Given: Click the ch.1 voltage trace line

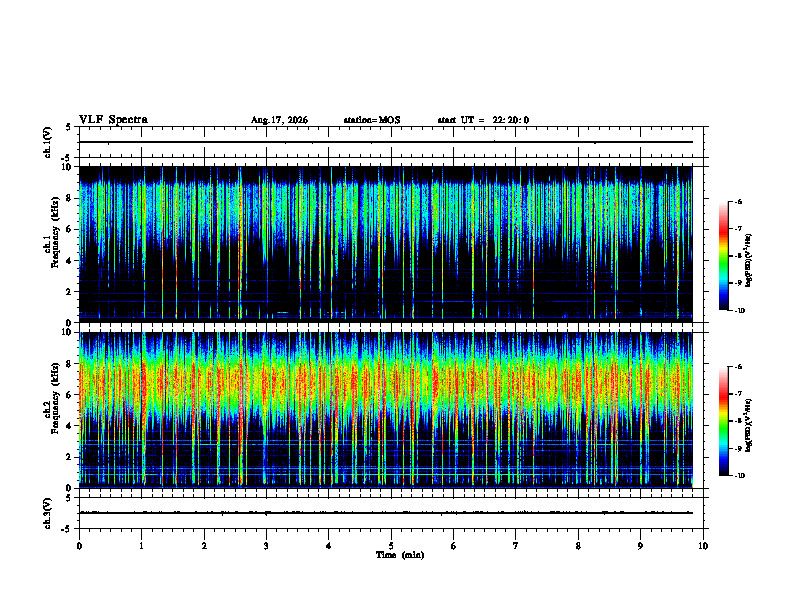Looking at the screenshot, I should click(386, 142).
